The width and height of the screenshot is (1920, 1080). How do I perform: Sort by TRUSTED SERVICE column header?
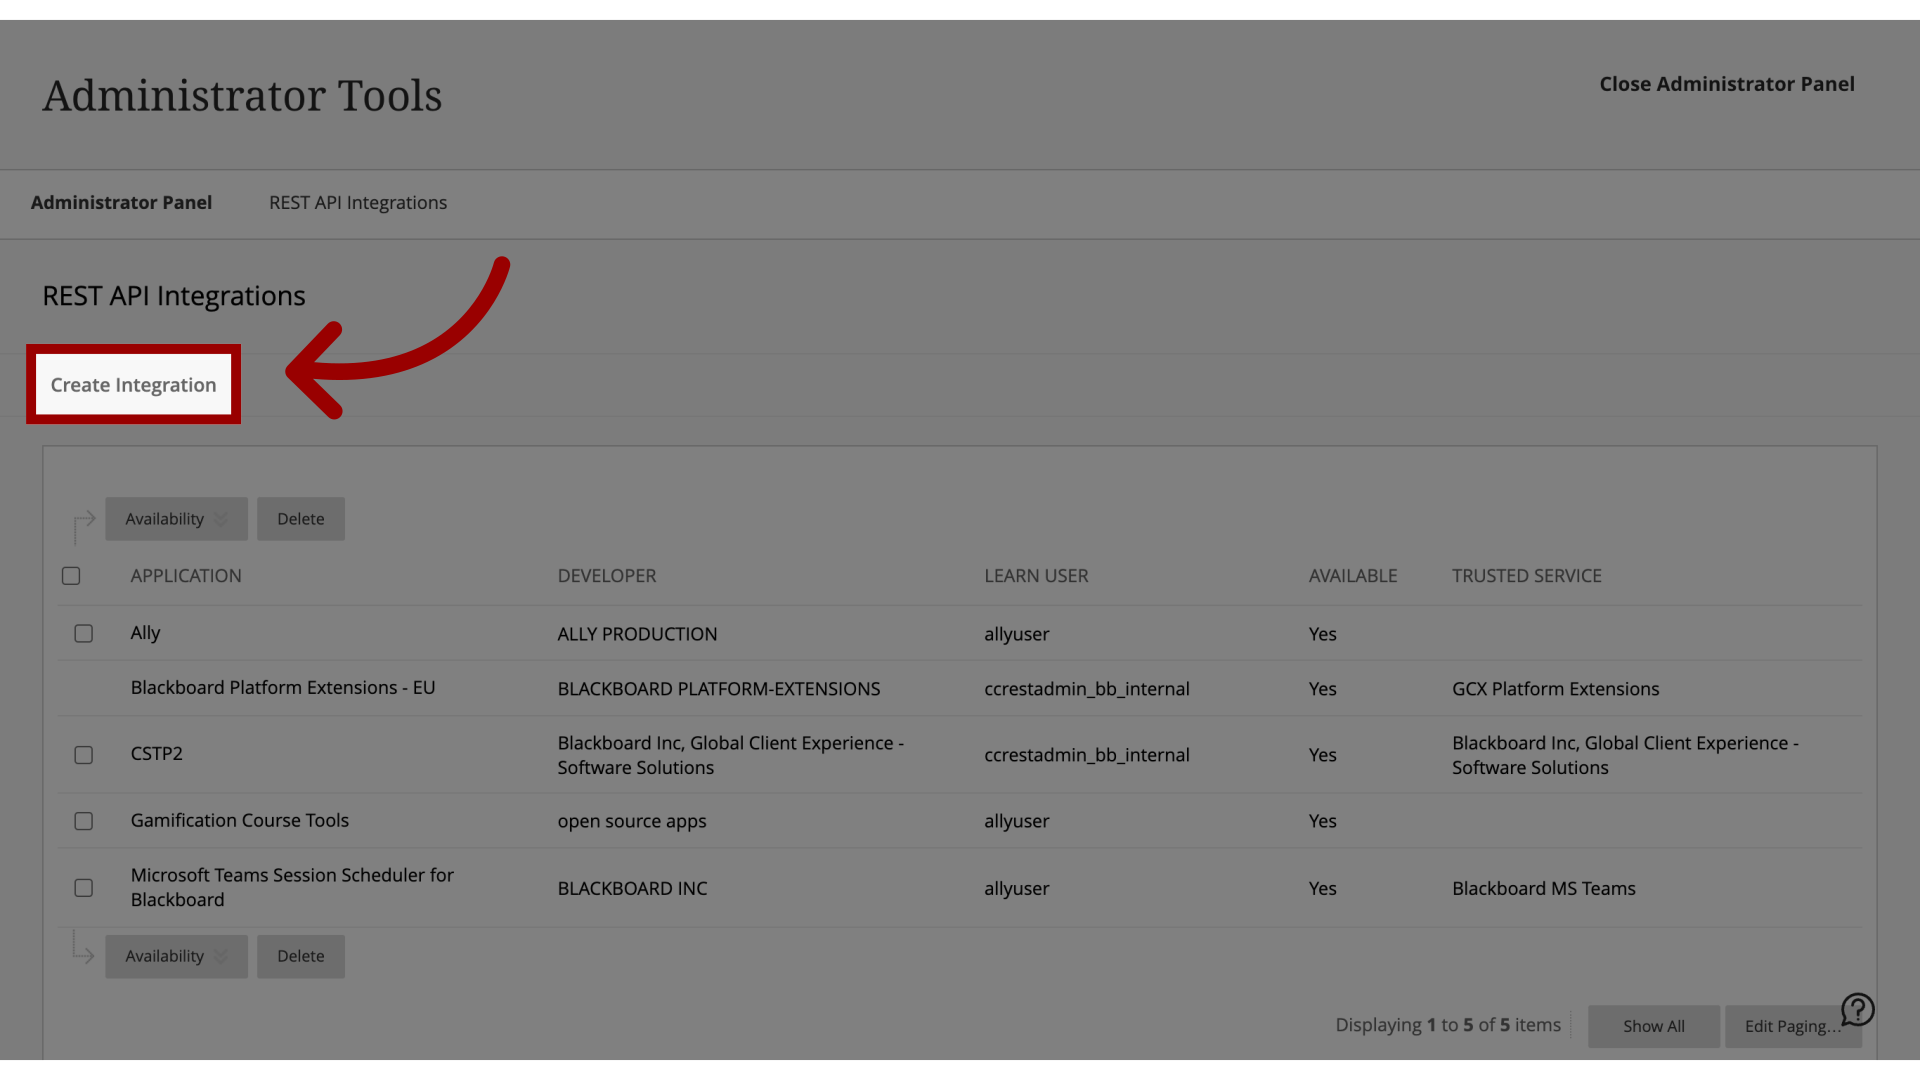tap(1527, 576)
